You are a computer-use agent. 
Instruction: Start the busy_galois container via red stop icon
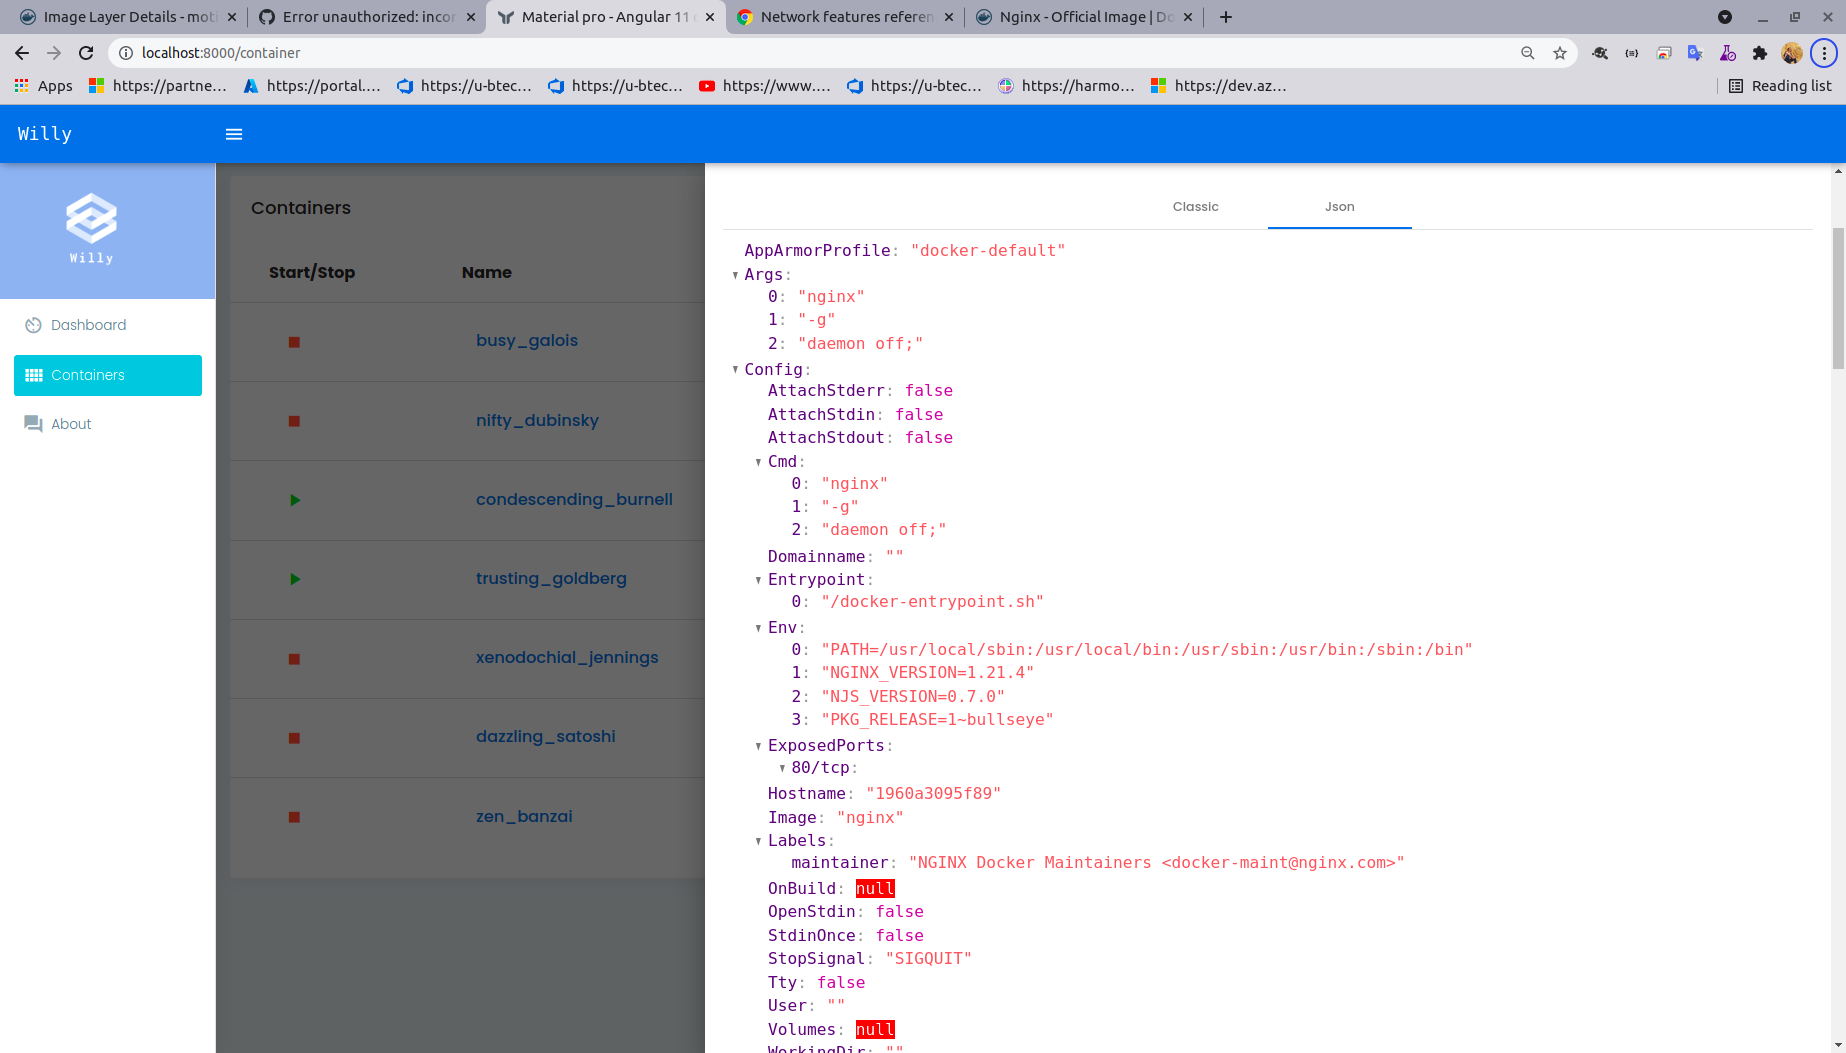coord(294,342)
